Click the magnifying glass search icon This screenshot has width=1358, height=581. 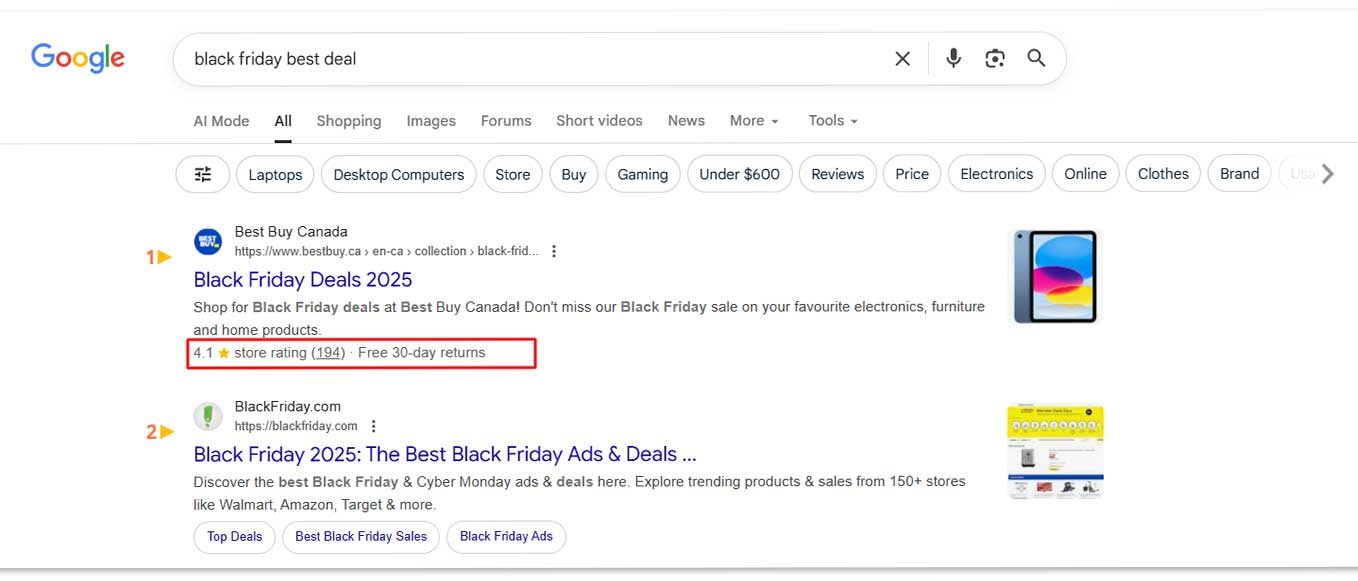coord(1036,59)
